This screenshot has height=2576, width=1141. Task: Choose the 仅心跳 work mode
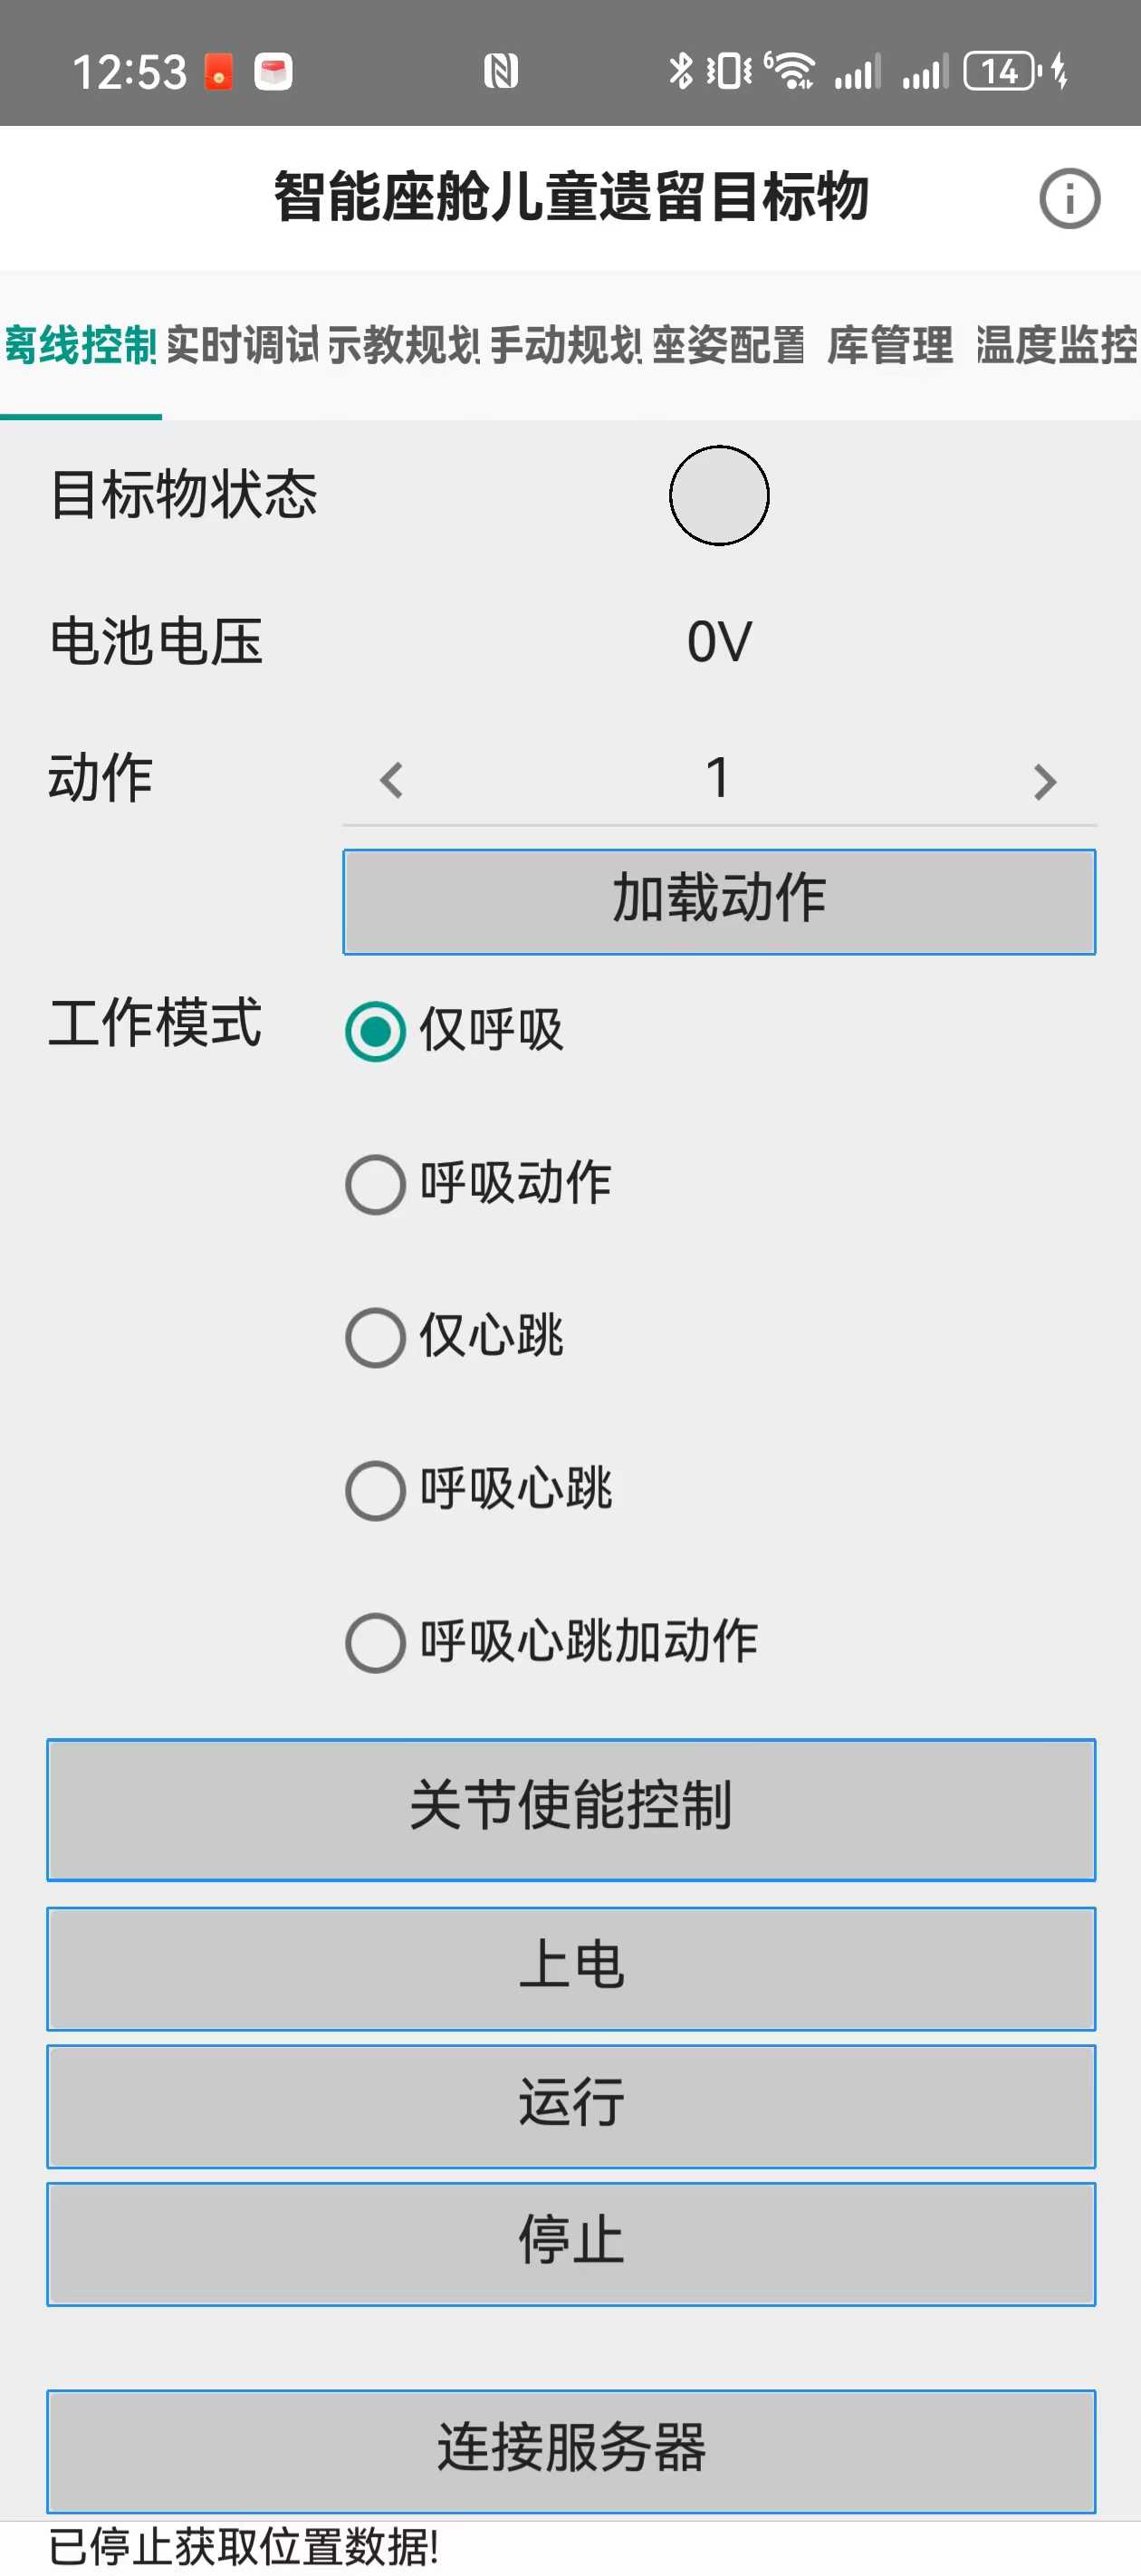coord(375,1337)
